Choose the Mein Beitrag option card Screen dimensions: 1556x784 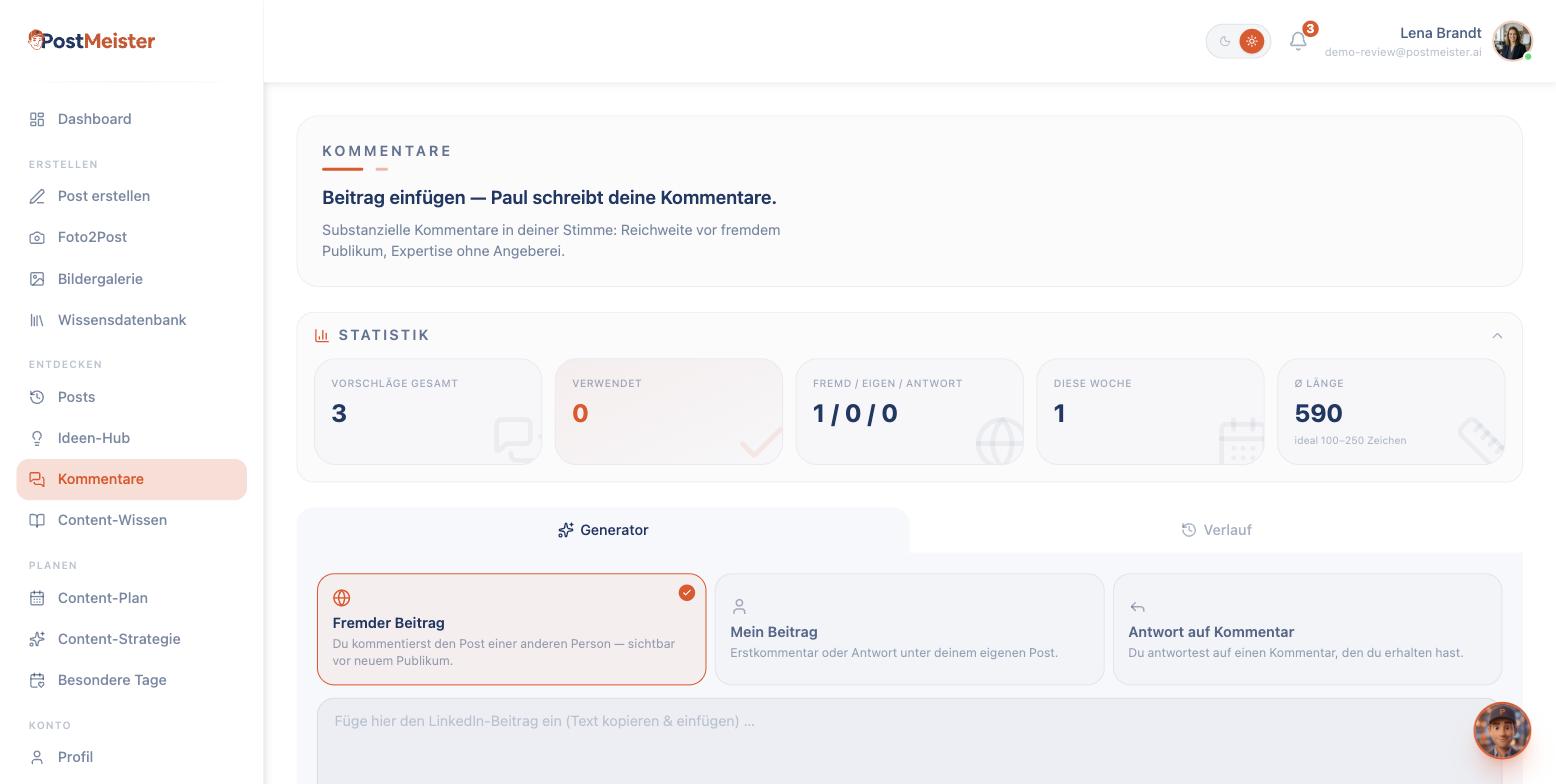coord(910,629)
